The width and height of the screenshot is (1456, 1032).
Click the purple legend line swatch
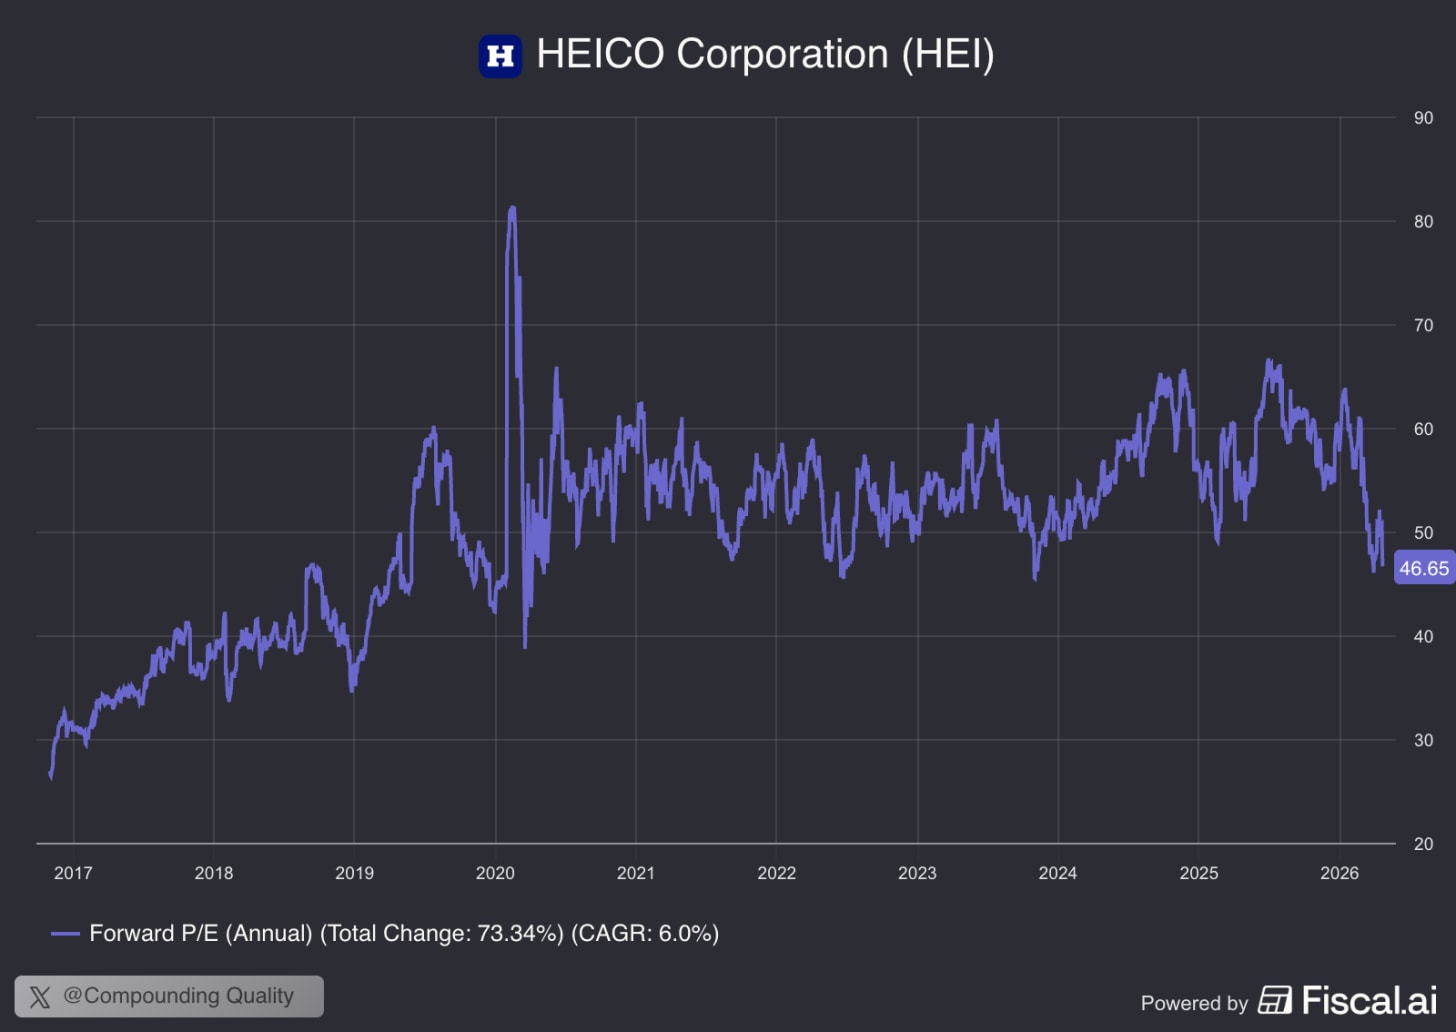coord(65,934)
